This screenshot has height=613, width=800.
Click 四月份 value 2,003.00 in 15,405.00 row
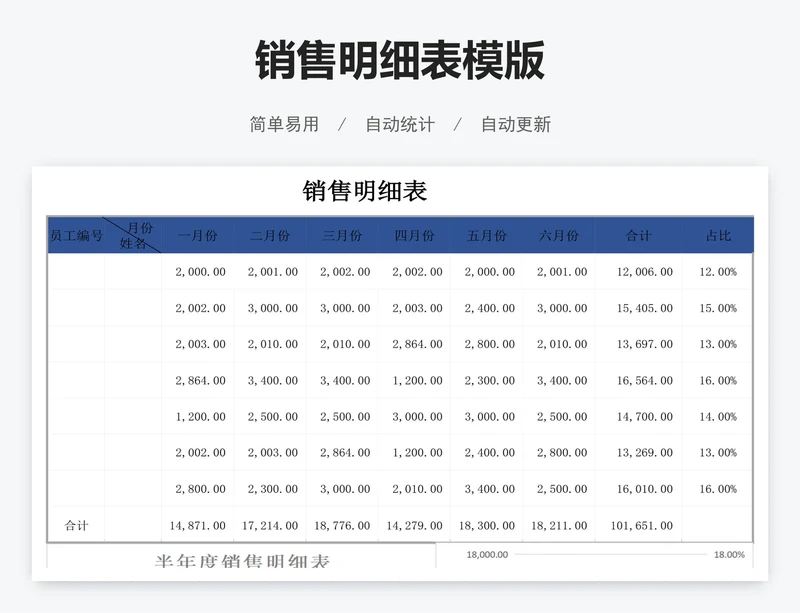click(417, 308)
